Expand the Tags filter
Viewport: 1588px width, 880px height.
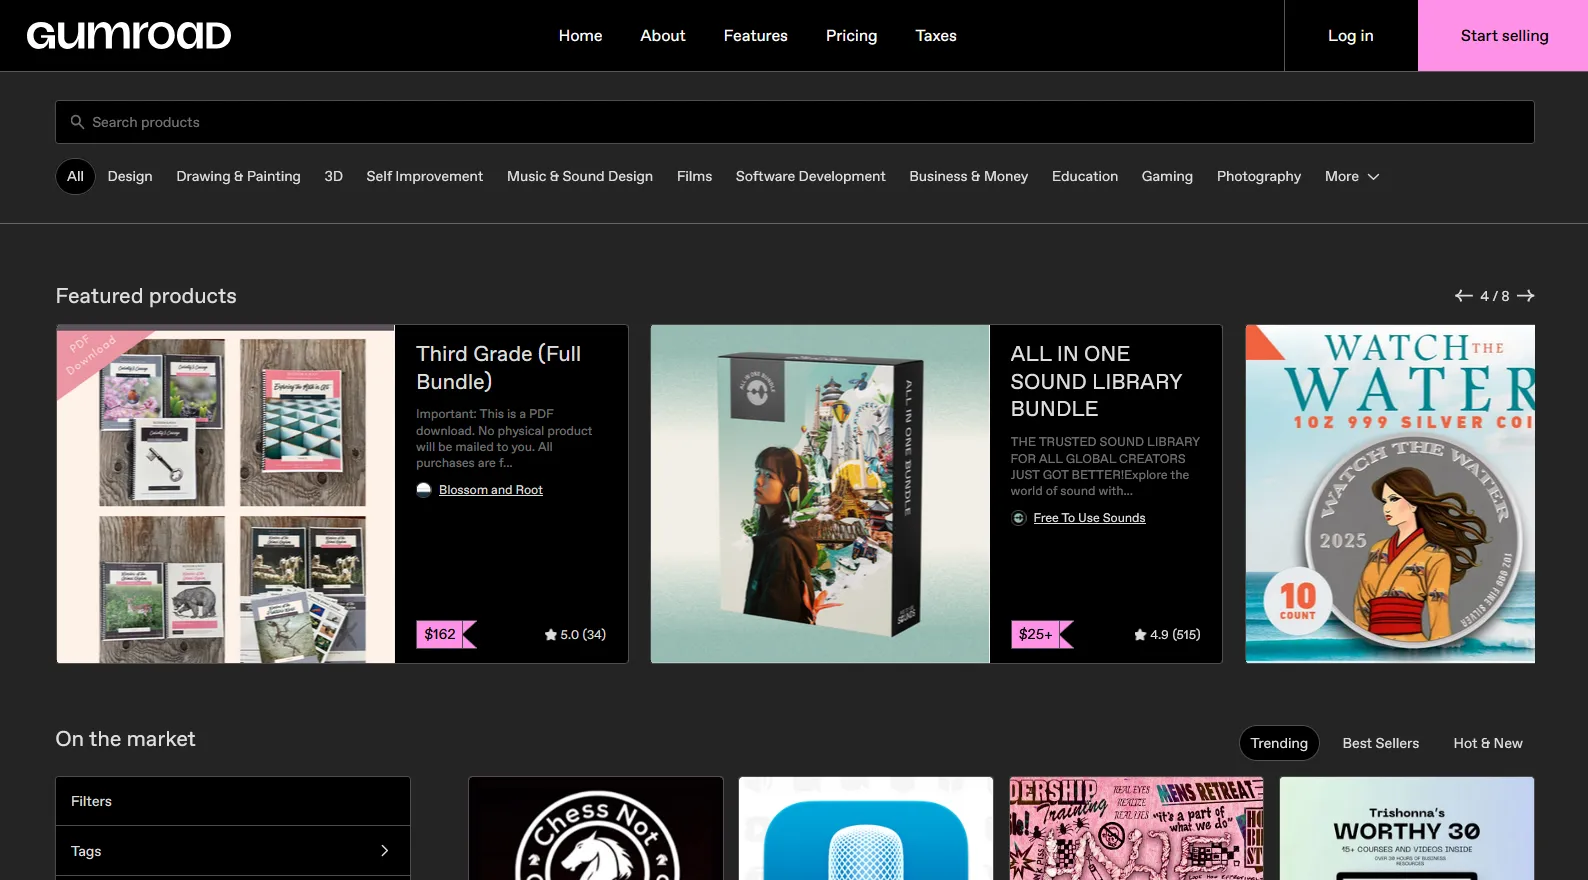click(232, 851)
